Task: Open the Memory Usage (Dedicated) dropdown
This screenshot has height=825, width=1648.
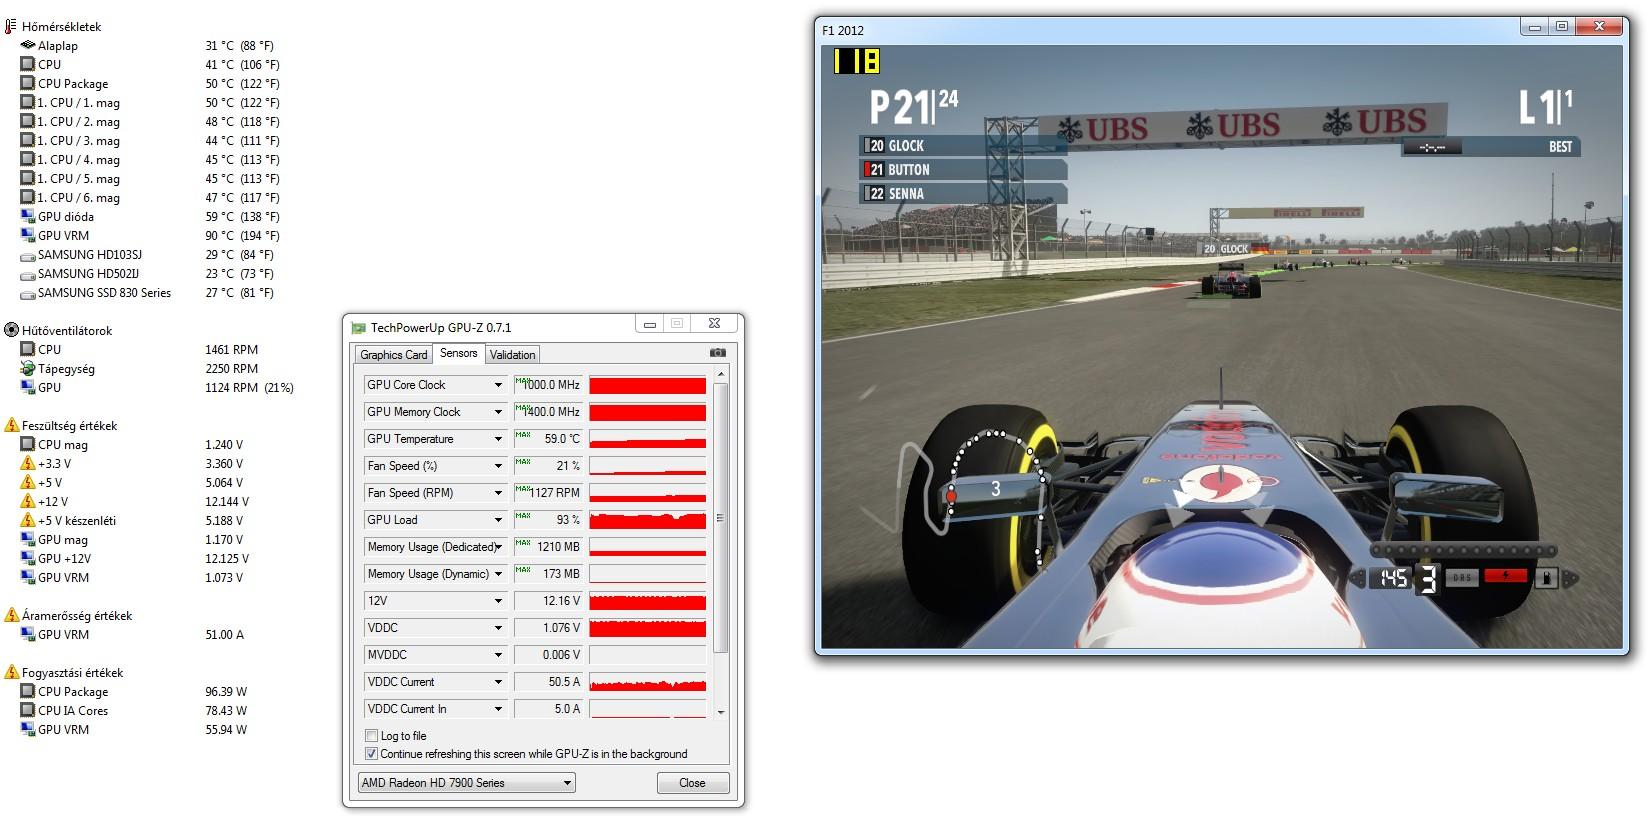Action: [498, 547]
